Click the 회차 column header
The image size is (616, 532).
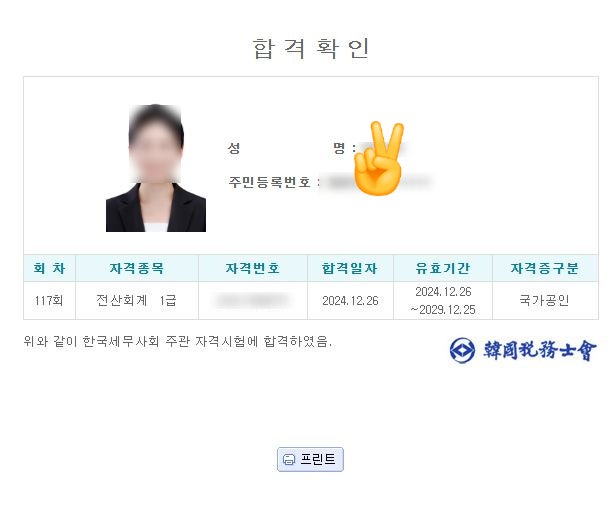tap(50, 268)
